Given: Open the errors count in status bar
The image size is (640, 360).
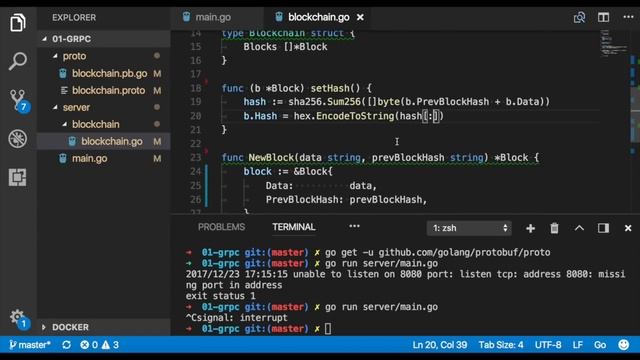Looking at the screenshot, I should (x=89, y=345).
